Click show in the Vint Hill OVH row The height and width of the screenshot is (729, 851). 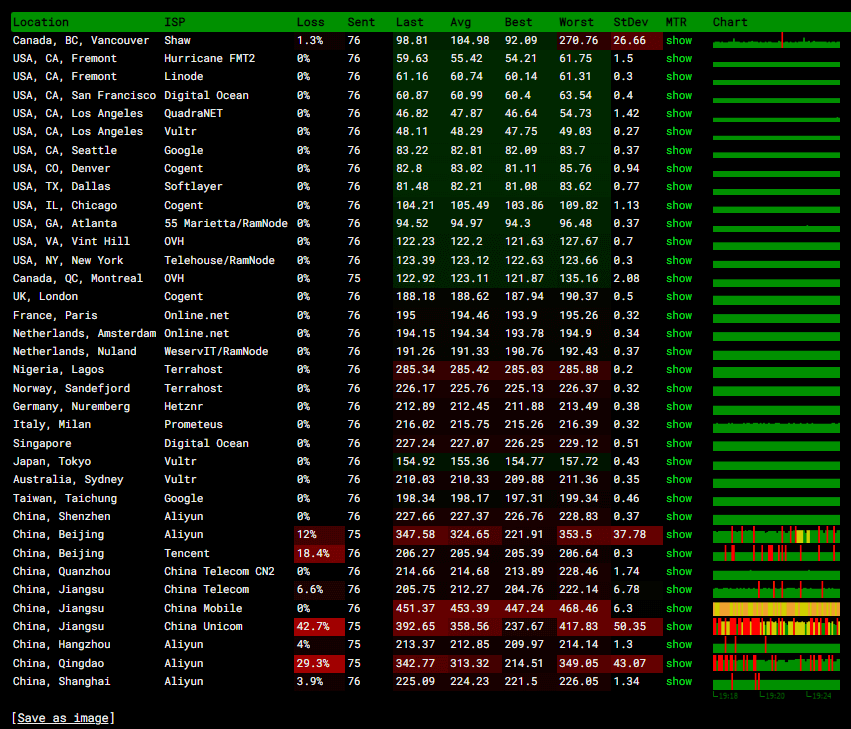click(679, 241)
